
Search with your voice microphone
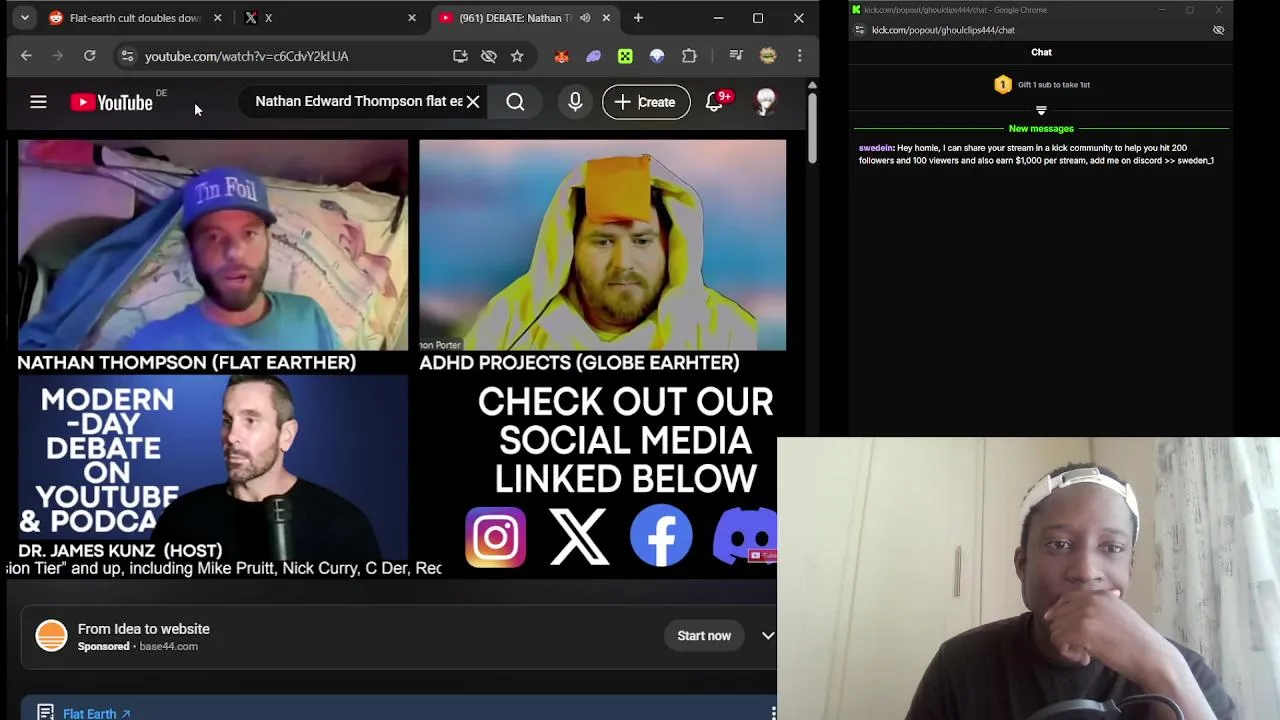(575, 102)
